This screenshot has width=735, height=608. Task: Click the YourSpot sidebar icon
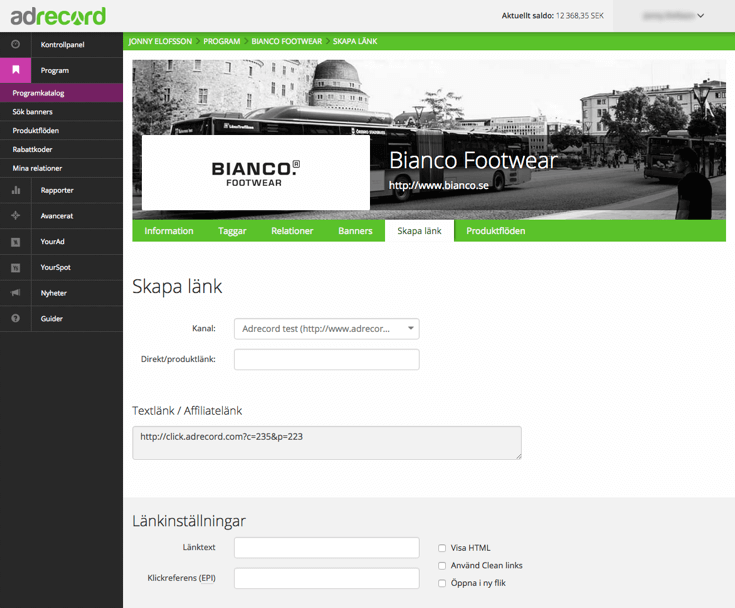(15, 267)
